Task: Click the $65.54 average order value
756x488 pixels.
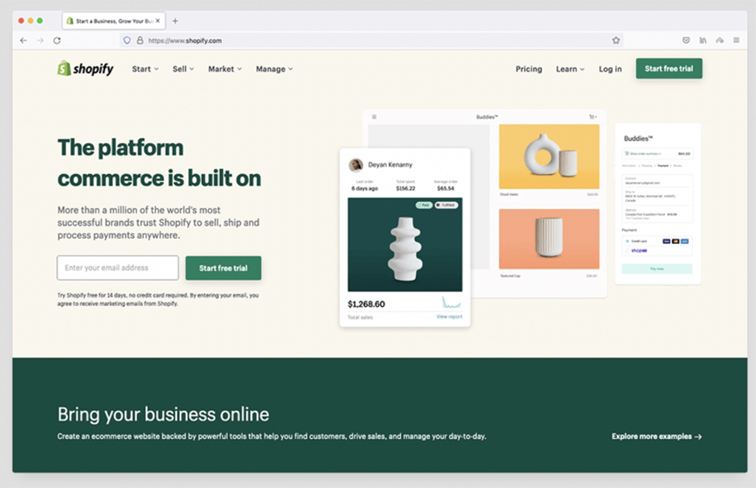Action: tap(446, 189)
